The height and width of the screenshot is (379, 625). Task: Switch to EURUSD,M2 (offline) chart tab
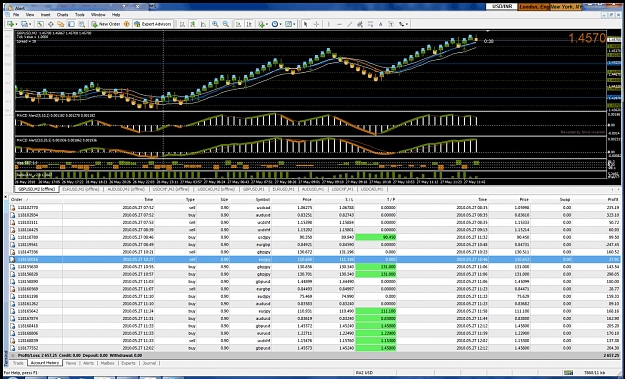point(81,189)
